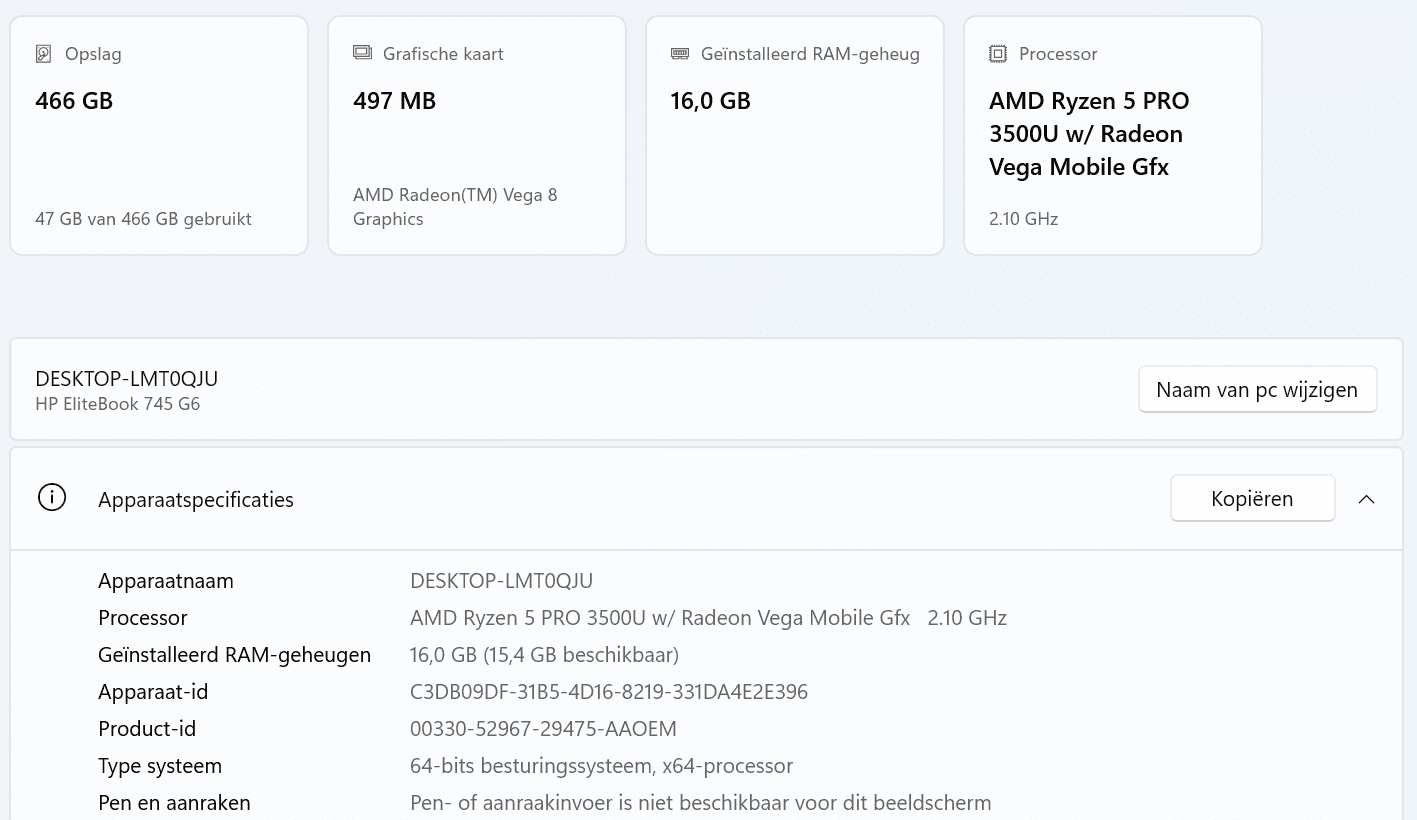Click the Geïnstalleerd RAM-geheugen memory icon
Image resolution: width=1417 pixels, height=820 pixels.
680,54
